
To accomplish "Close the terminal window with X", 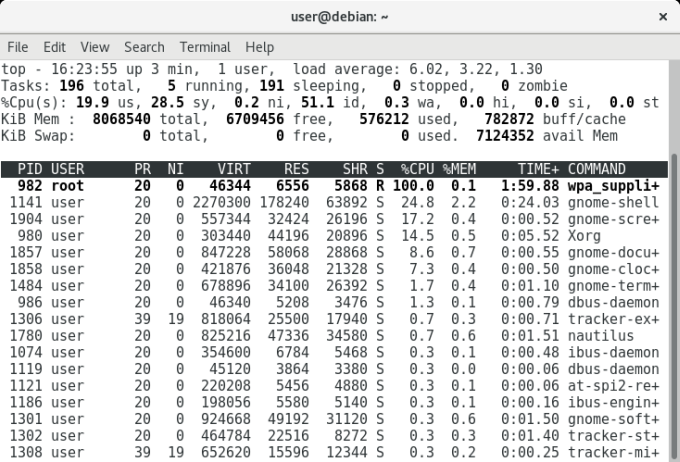I will click(x=663, y=17).
